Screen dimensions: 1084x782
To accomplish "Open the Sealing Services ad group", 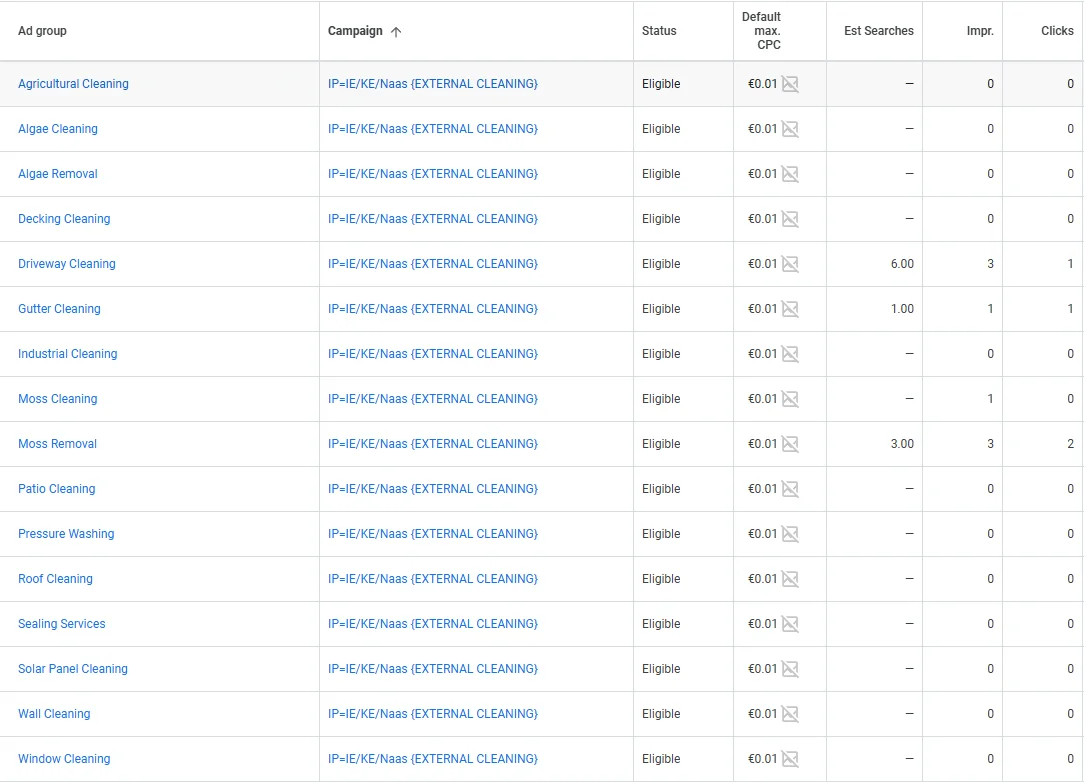I will pyautogui.click(x=62, y=624).
